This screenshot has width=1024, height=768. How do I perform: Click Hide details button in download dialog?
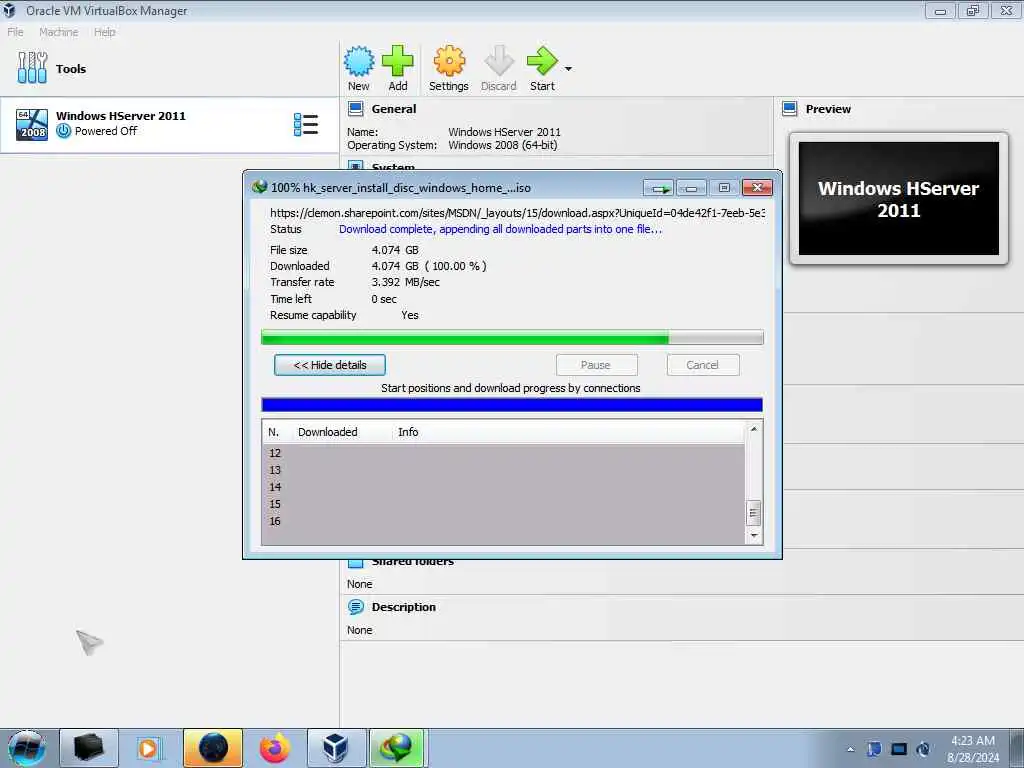point(330,365)
